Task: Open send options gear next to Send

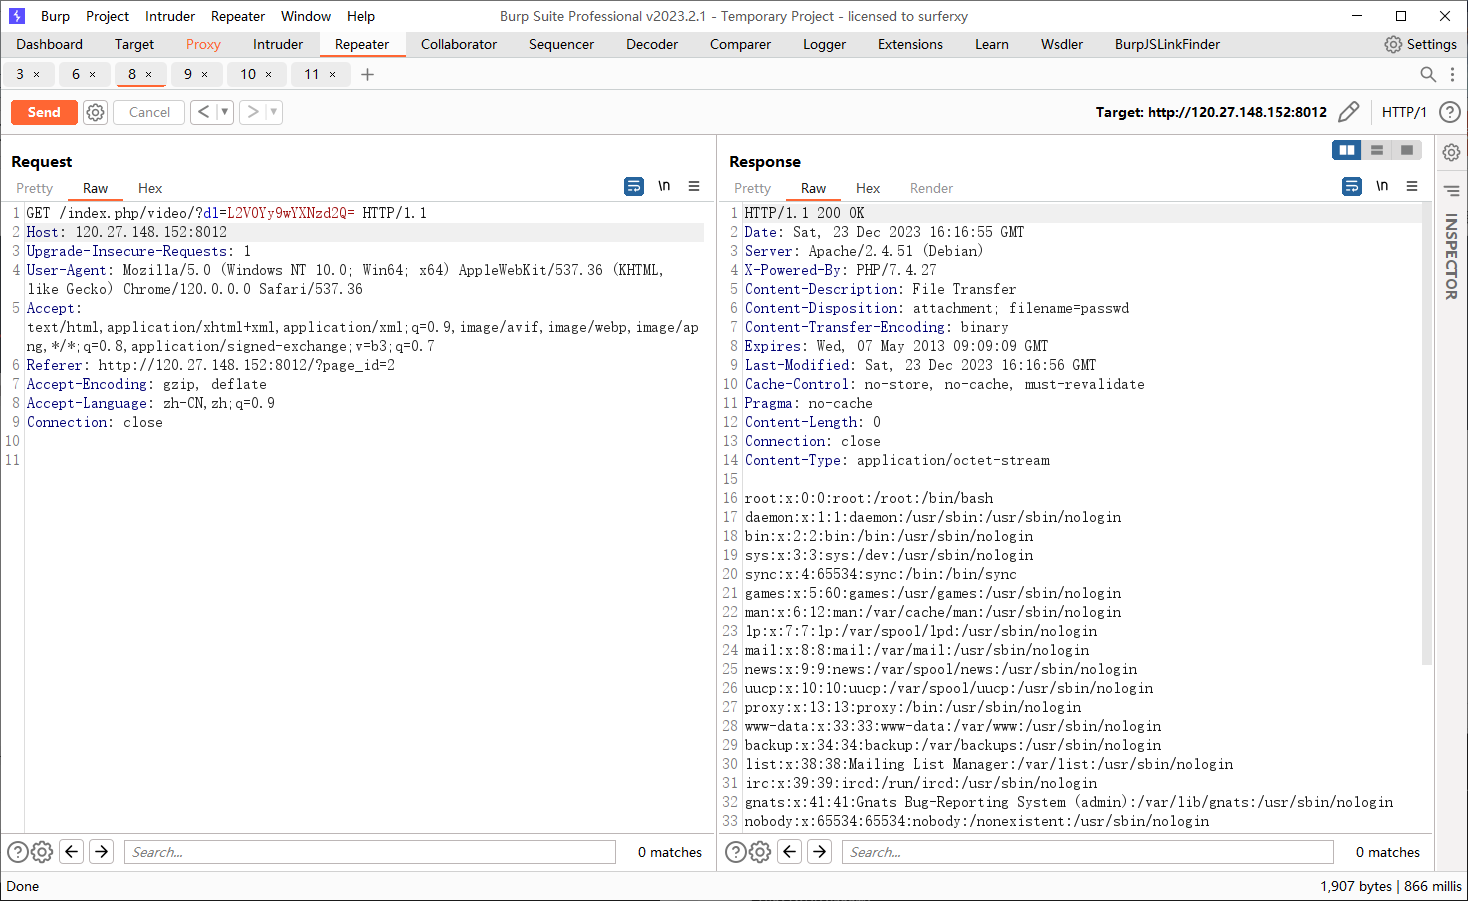Action: (95, 112)
